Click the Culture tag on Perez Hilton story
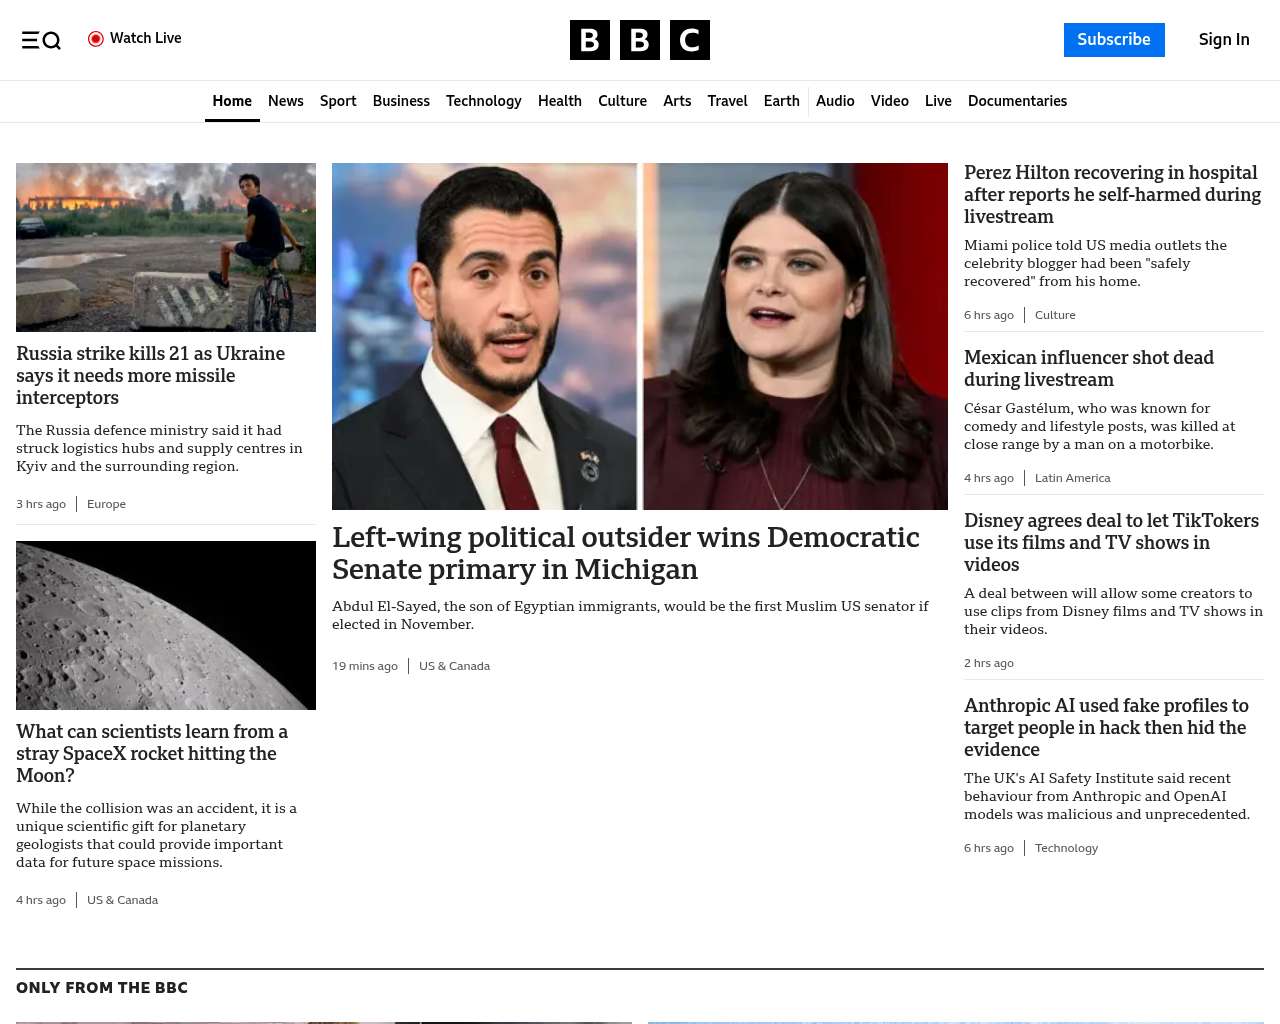This screenshot has width=1280, height=1024. (x=1055, y=315)
